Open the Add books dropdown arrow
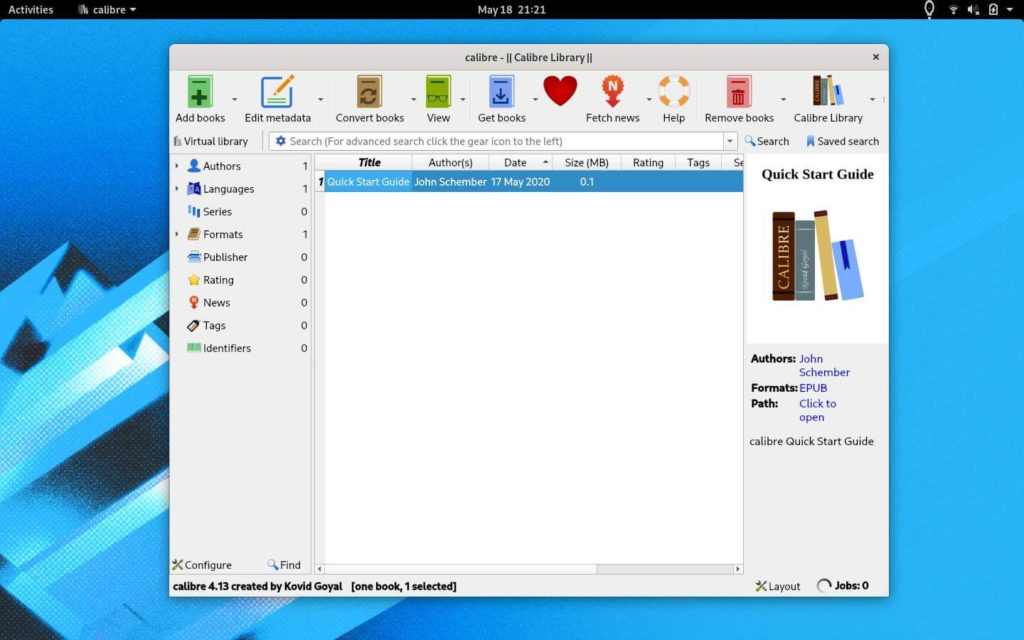 coord(235,100)
